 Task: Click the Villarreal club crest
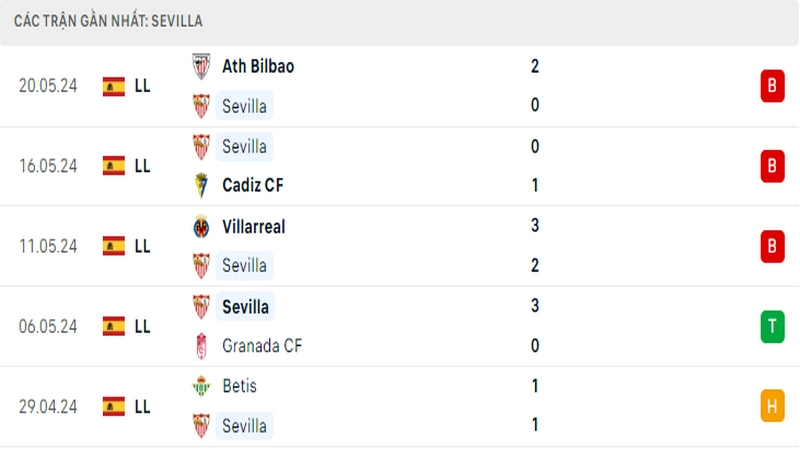click(201, 226)
